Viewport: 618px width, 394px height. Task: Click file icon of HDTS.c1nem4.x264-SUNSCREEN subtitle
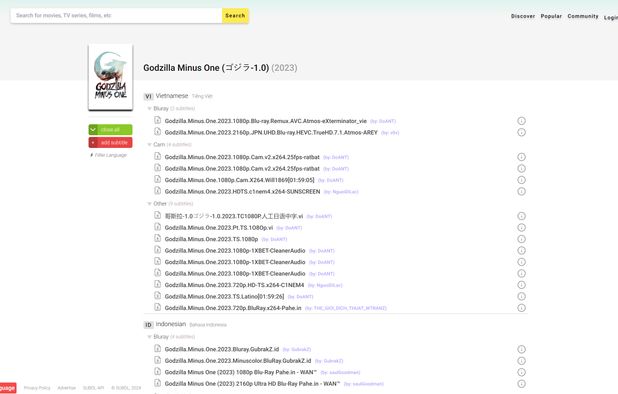pos(158,191)
